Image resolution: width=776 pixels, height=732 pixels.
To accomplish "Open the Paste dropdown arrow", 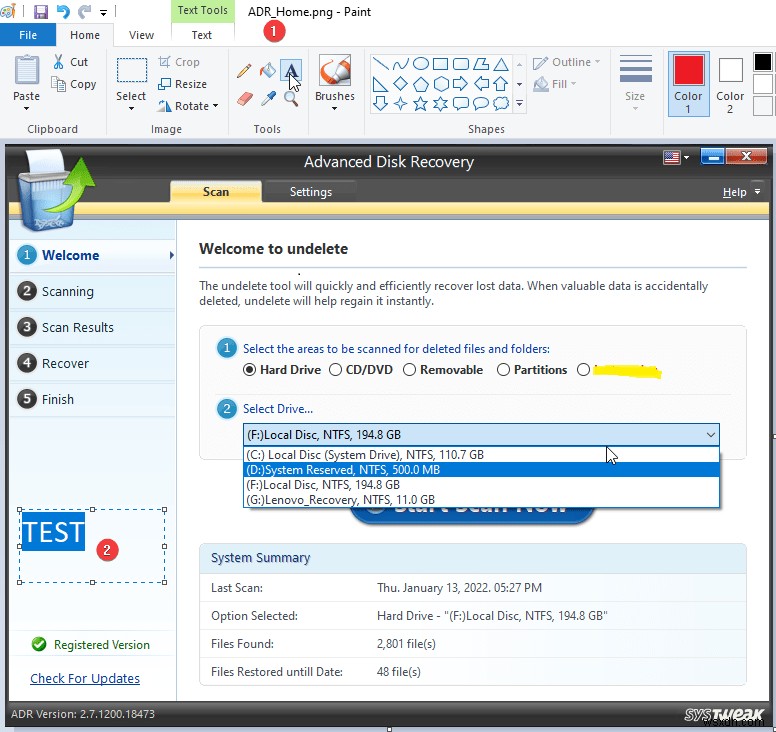I will (26, 108).
